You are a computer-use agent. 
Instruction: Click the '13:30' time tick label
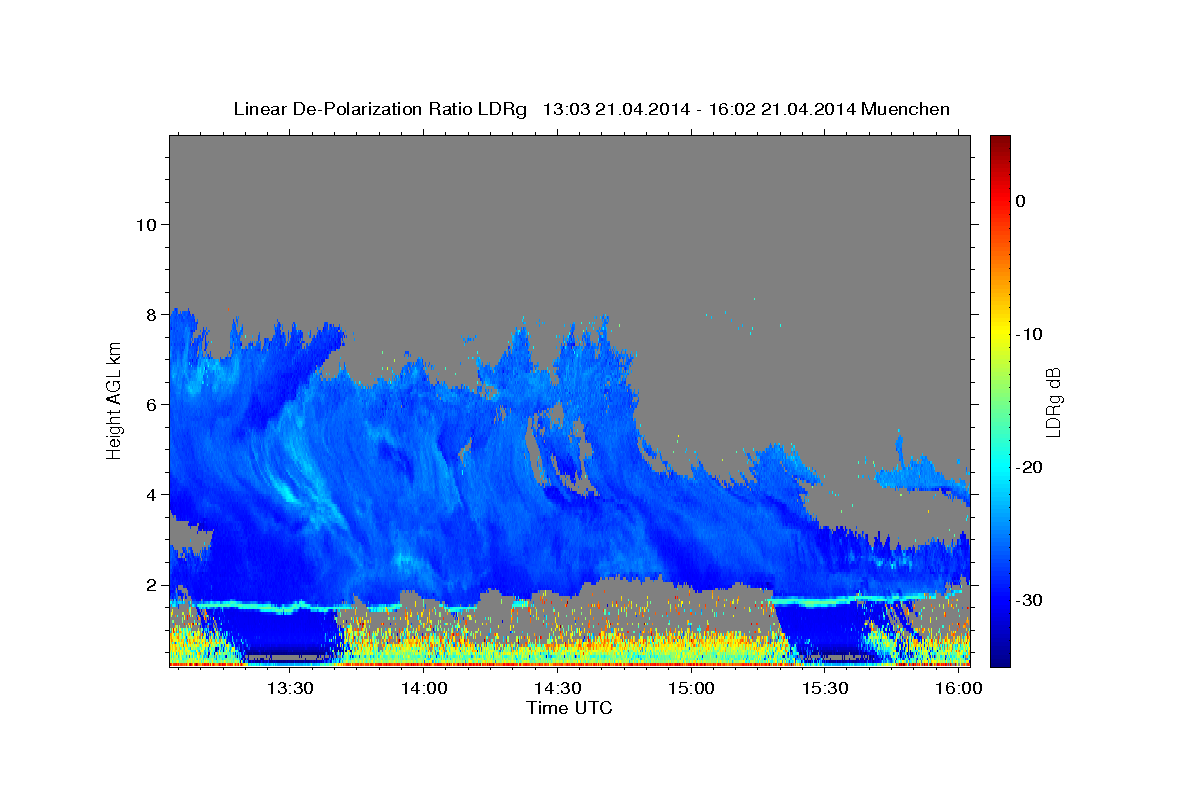coord(290,689)
